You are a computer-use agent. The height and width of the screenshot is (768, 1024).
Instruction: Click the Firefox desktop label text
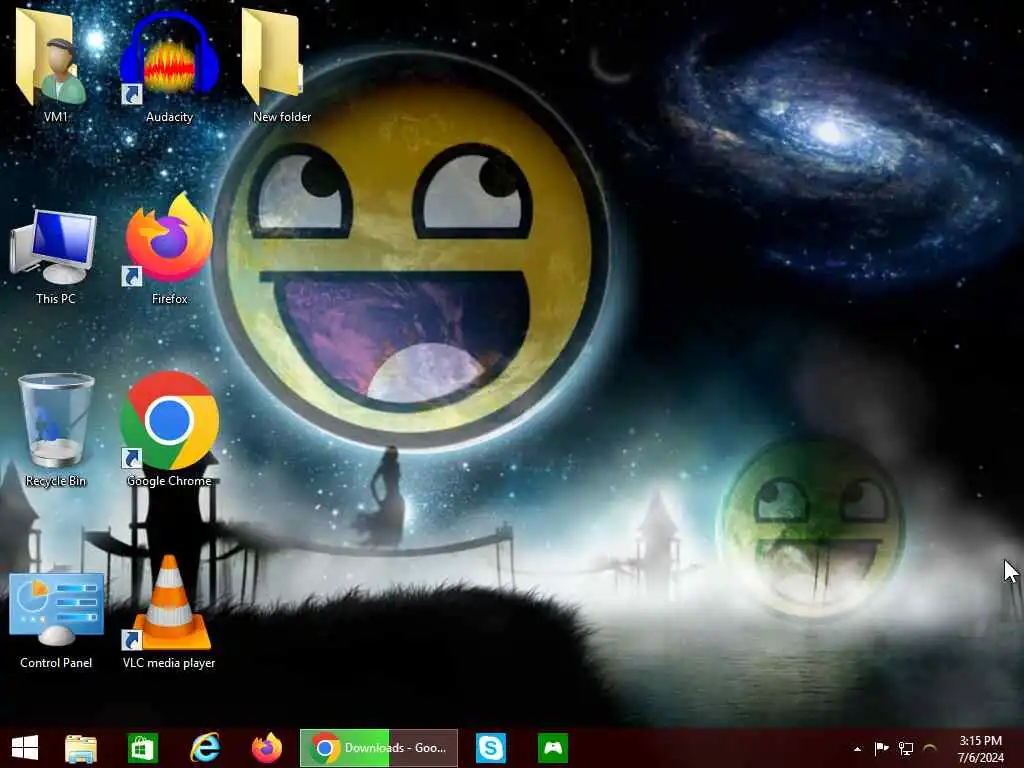(x=170, y=298)
